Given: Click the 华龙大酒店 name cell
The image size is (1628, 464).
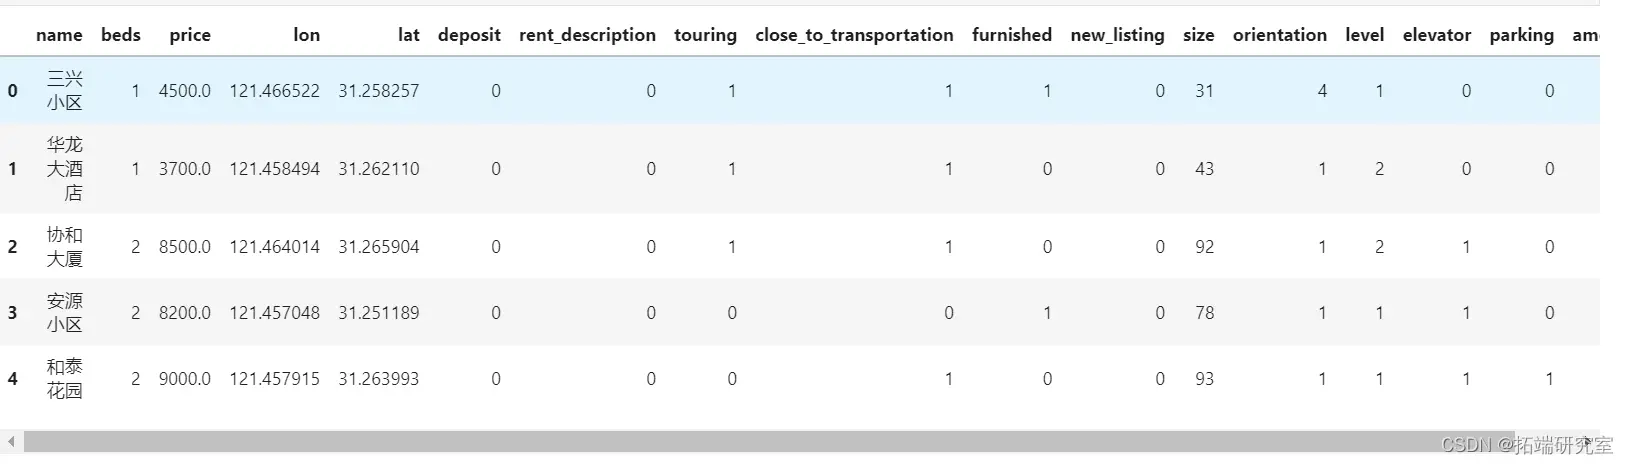Looking at the screenshot, I should point(65,169).
